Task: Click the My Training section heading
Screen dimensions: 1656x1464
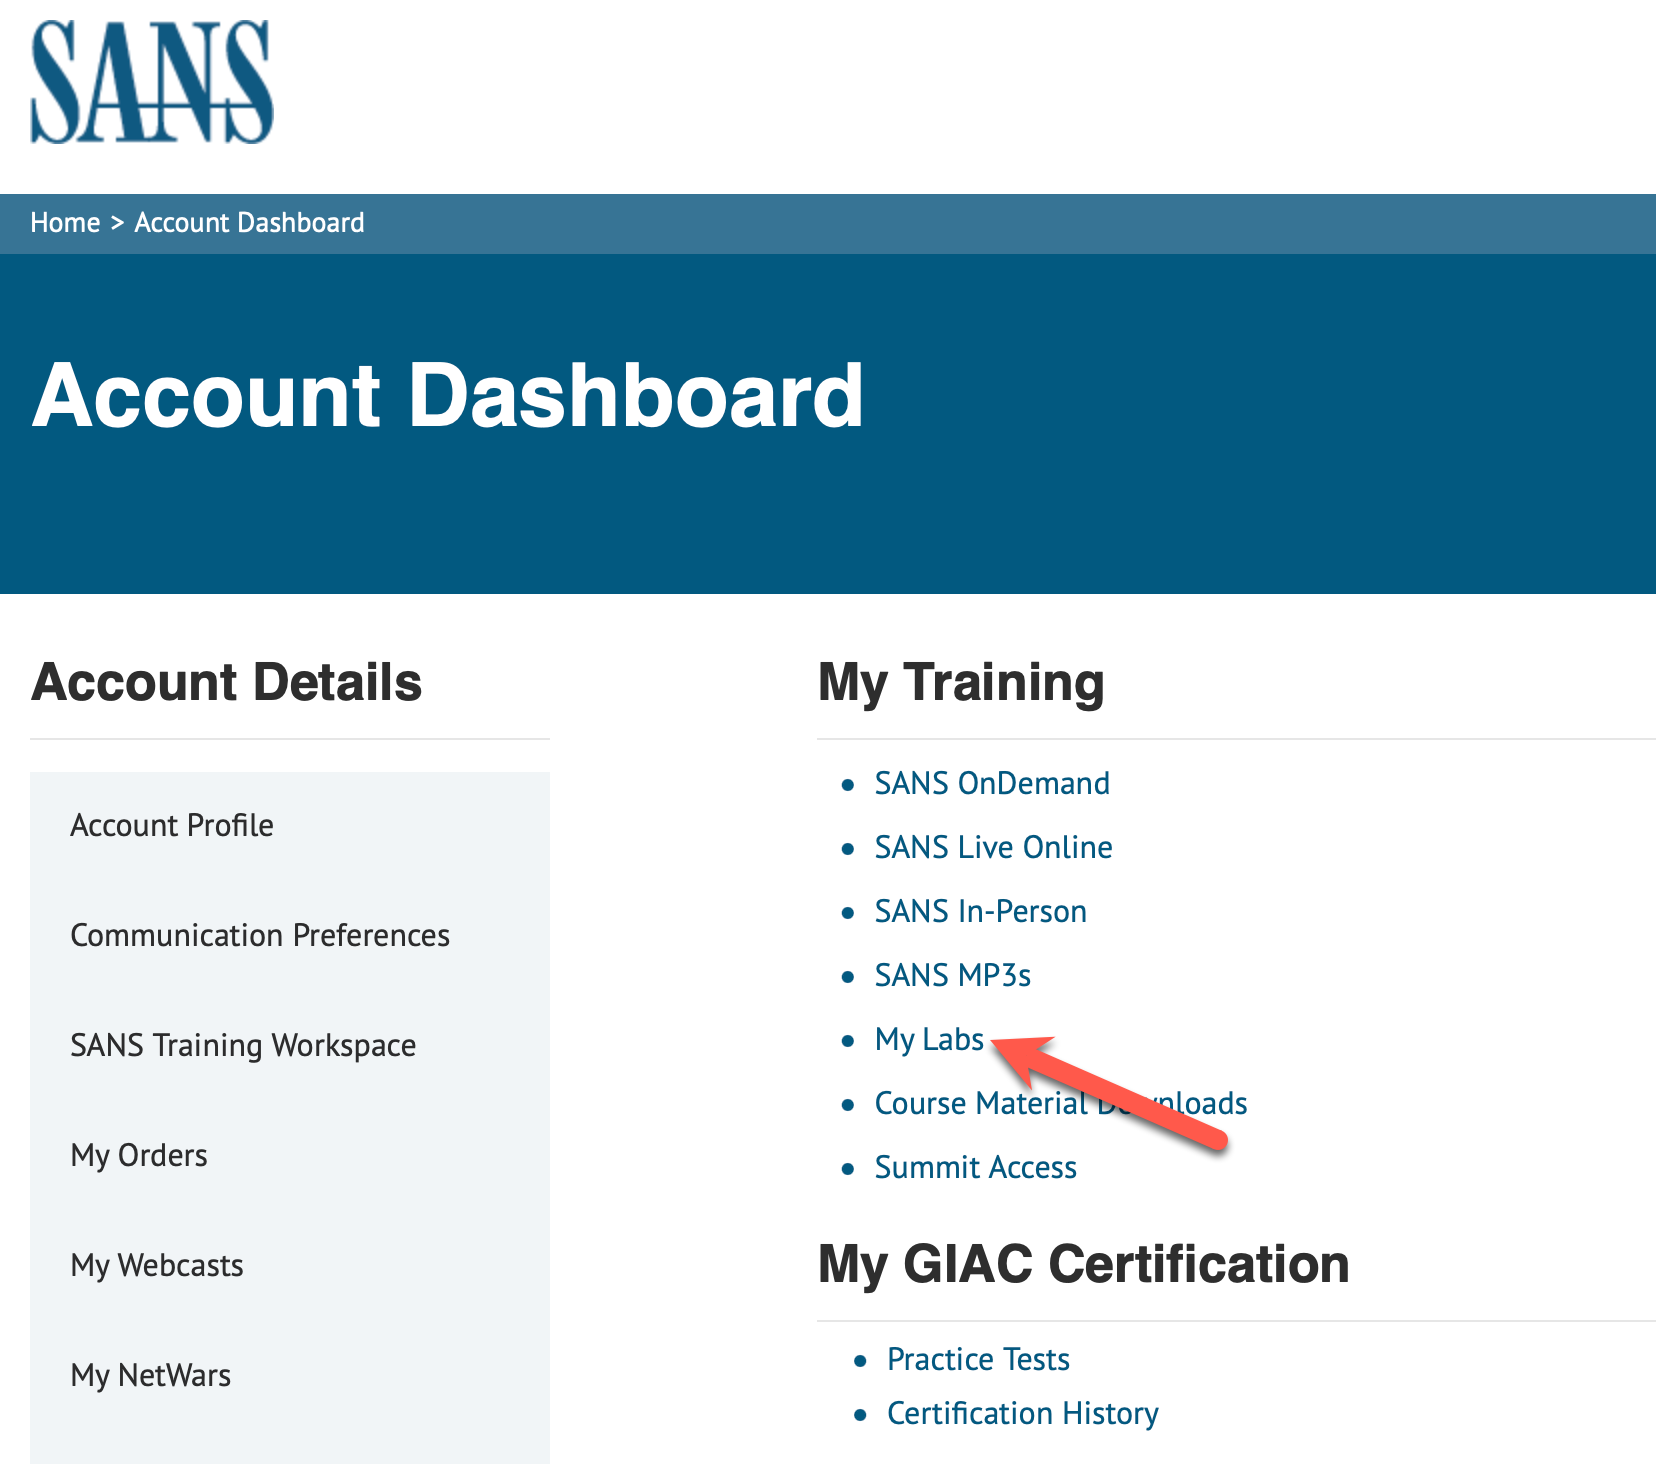Action: (961, 683)
